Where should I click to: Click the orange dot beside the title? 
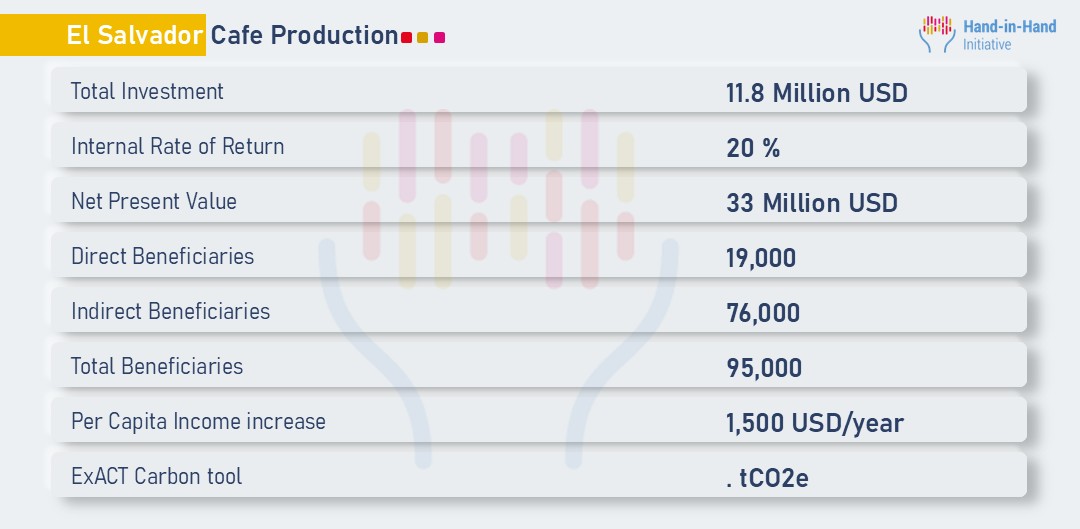click(x=423, y=38)
